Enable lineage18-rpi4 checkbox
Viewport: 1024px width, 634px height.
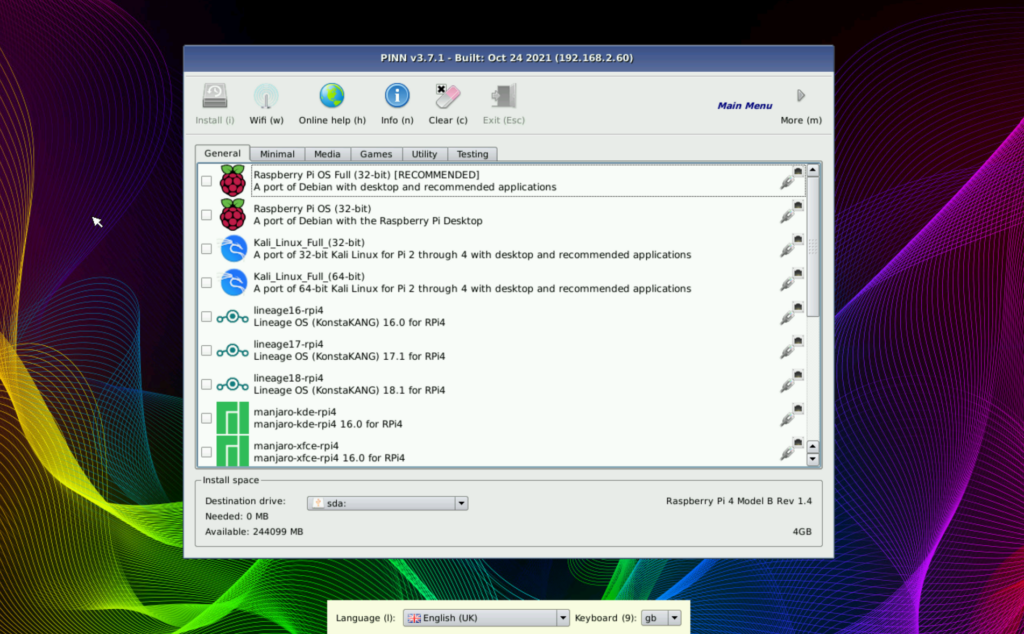pos(206,385)
